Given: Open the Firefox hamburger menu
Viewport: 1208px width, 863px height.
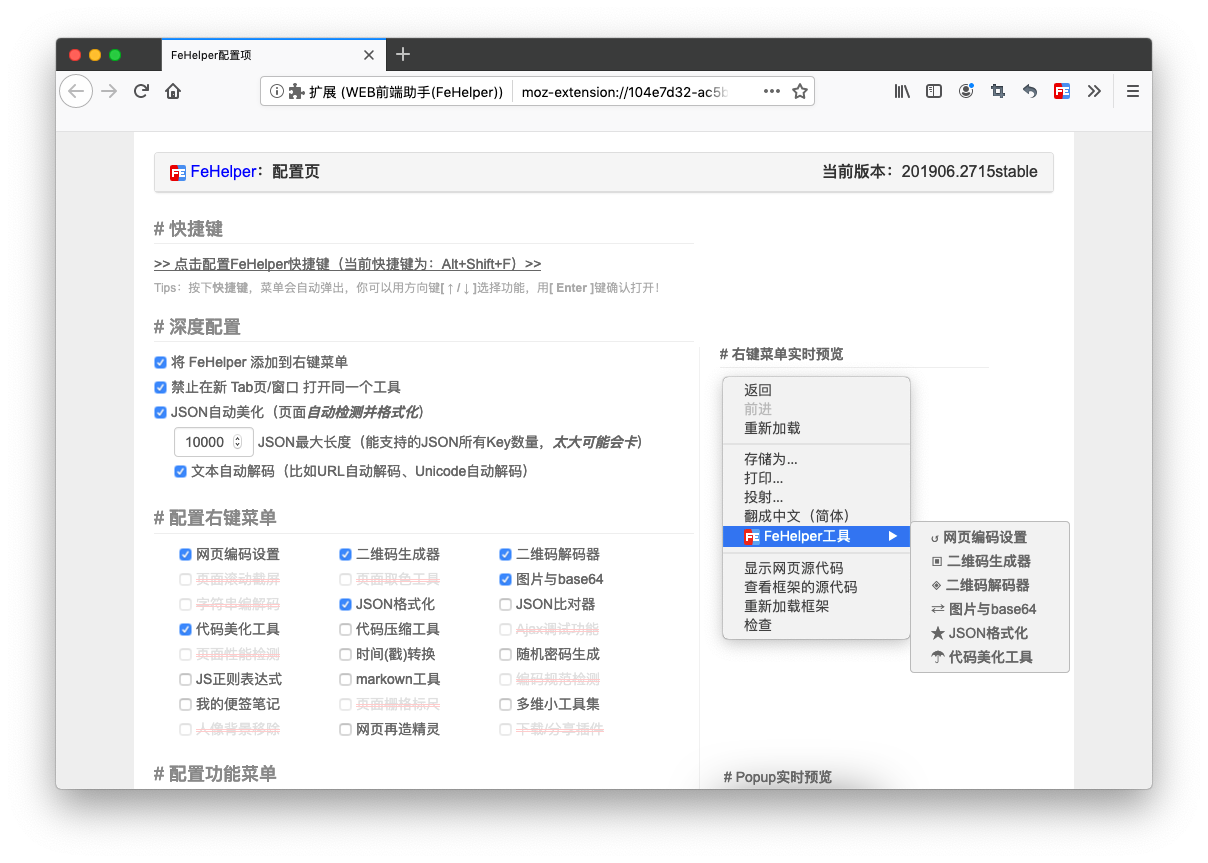Looking at the screenshot, I should click(x=1133, y=91).
